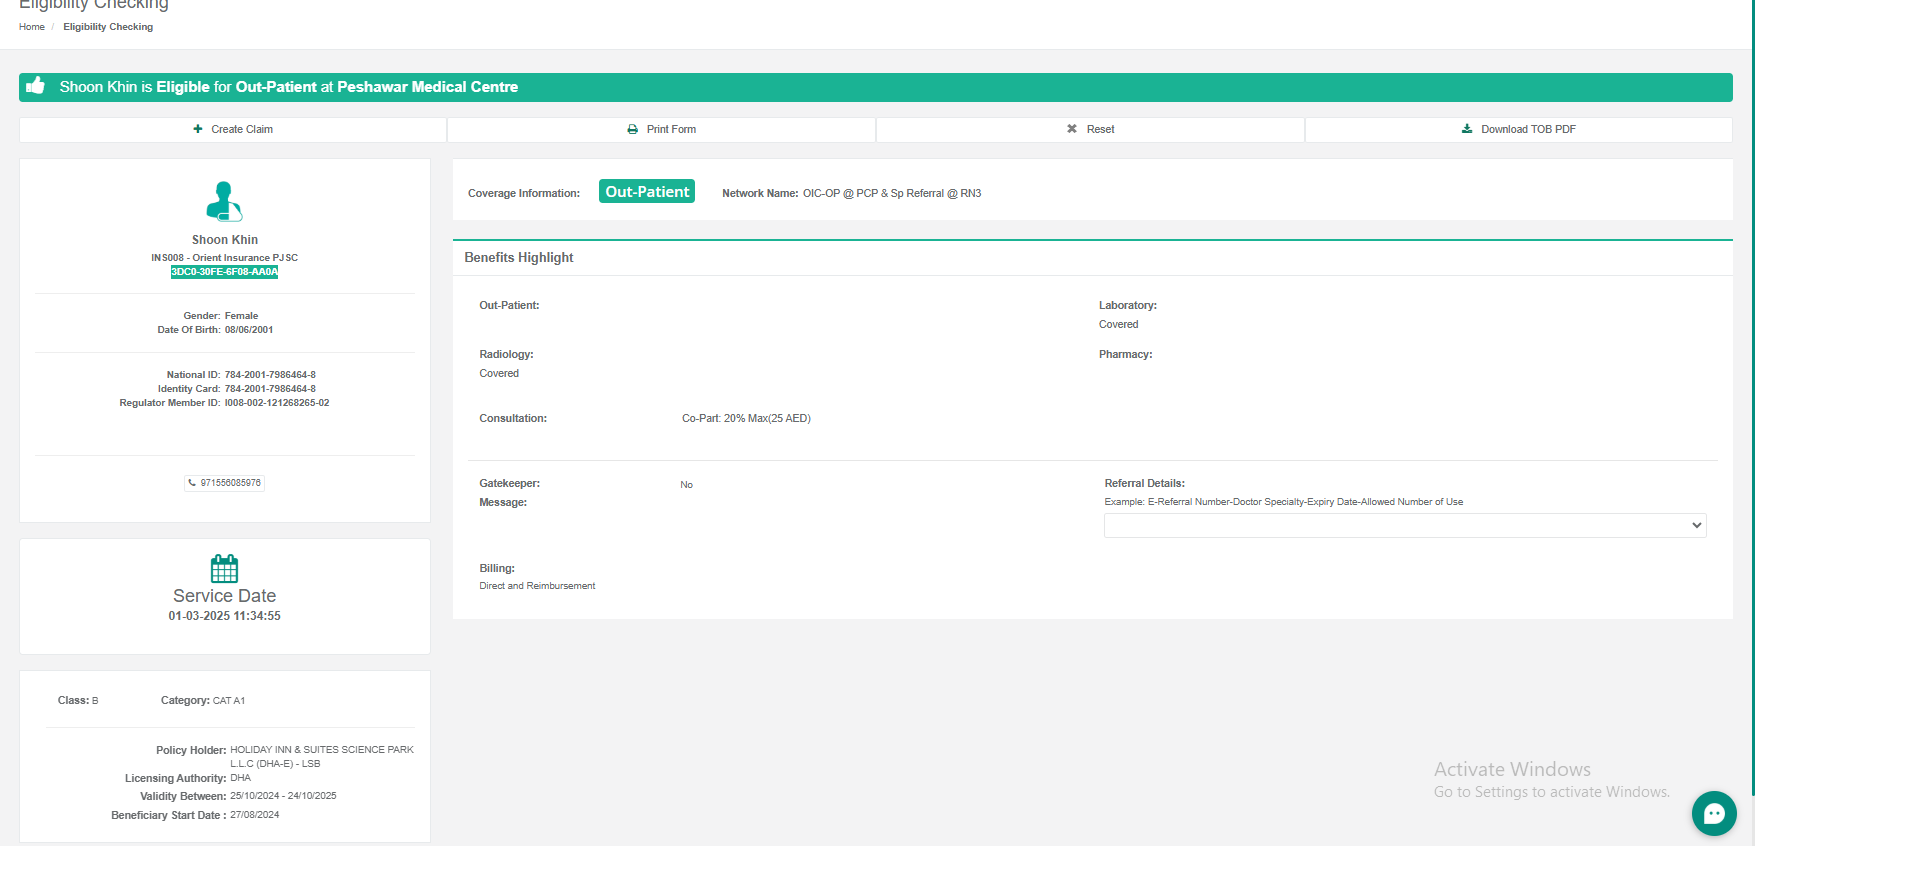Click the green Out-Patient coverage badge
The image size is (1910, 876).
tap(647, 192)
